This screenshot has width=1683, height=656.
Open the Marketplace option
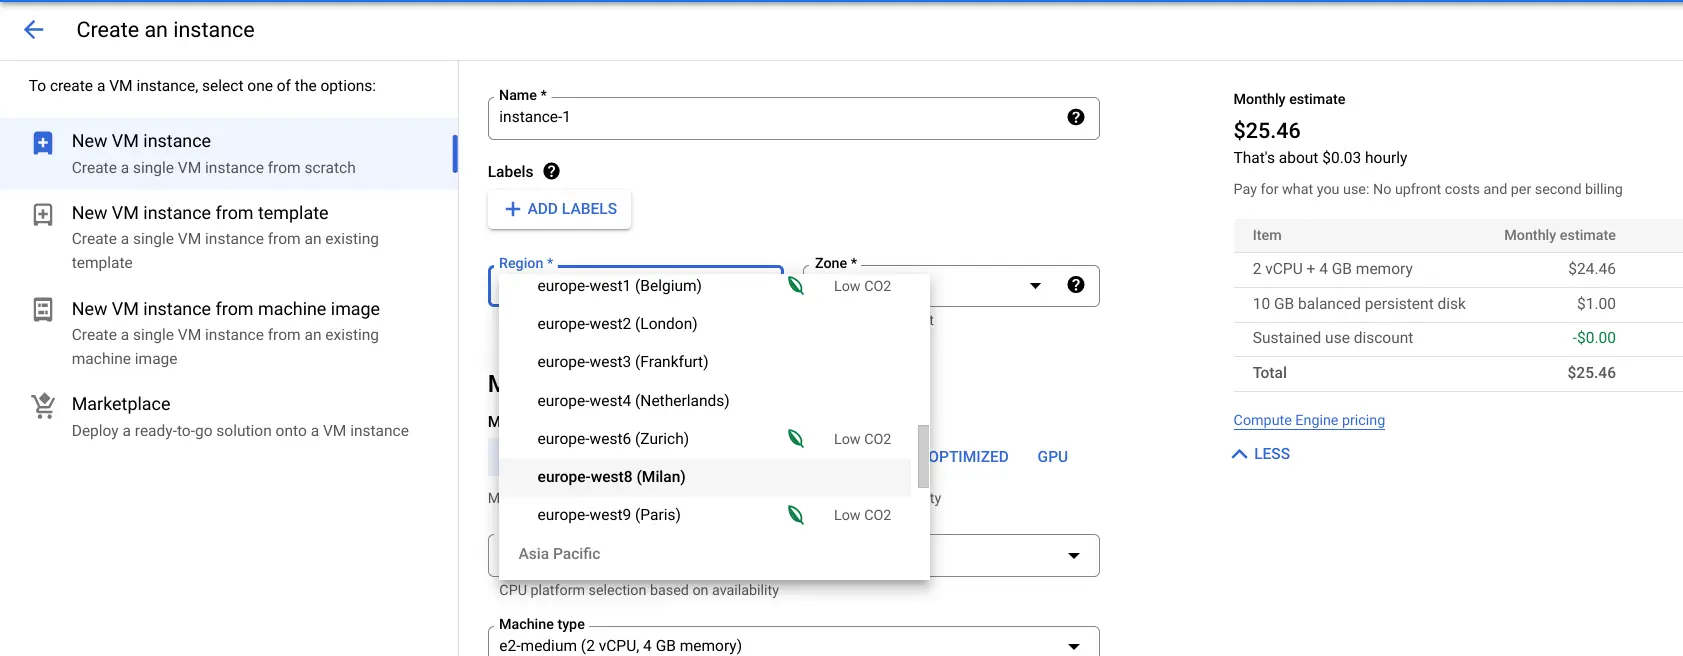(229, 417)
